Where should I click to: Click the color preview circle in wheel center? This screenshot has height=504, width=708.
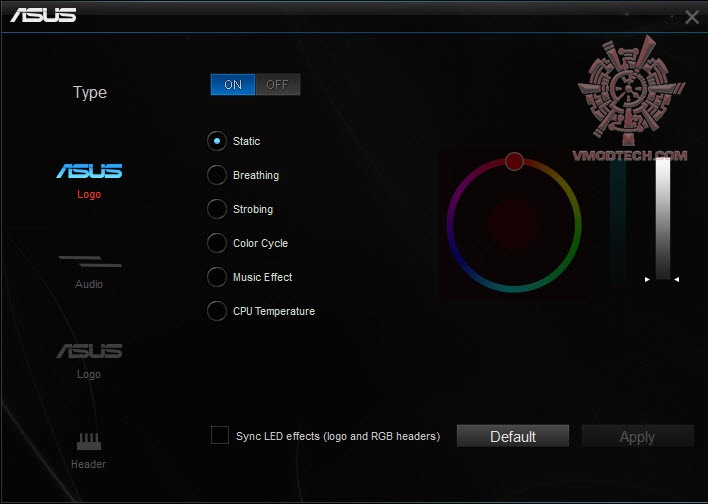513,224
